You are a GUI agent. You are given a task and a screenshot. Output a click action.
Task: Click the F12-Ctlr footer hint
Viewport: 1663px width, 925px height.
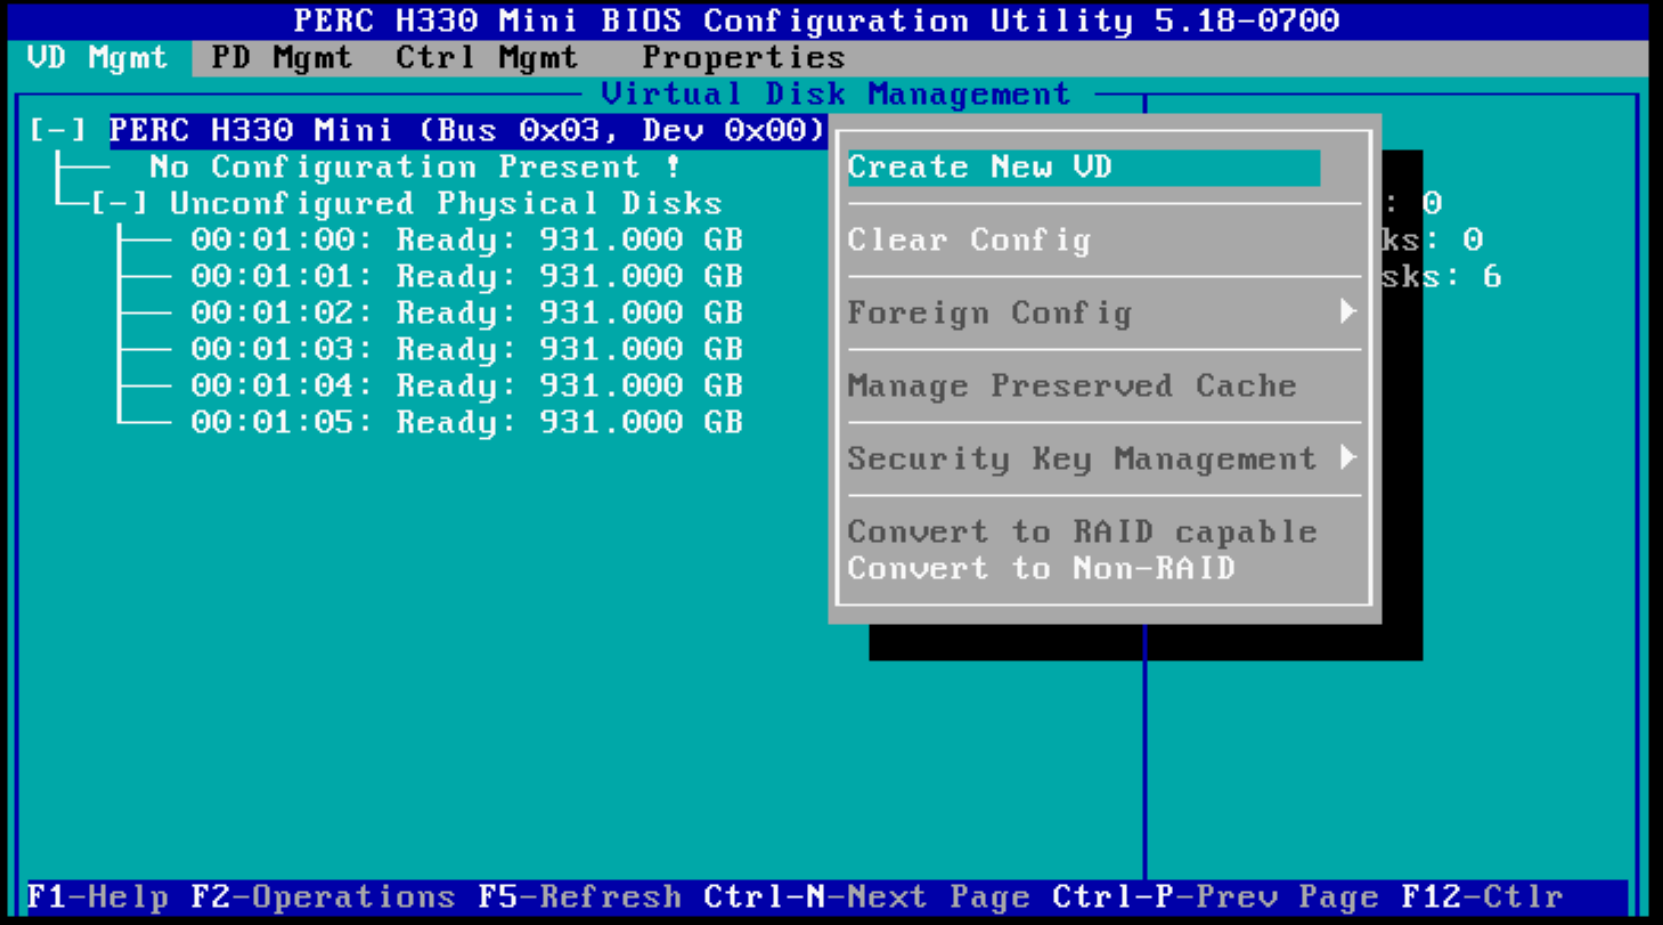[1482, 897]
